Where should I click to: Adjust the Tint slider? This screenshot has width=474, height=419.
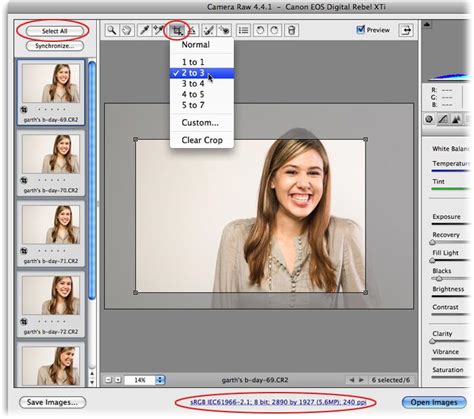click(x=450, y=189)
